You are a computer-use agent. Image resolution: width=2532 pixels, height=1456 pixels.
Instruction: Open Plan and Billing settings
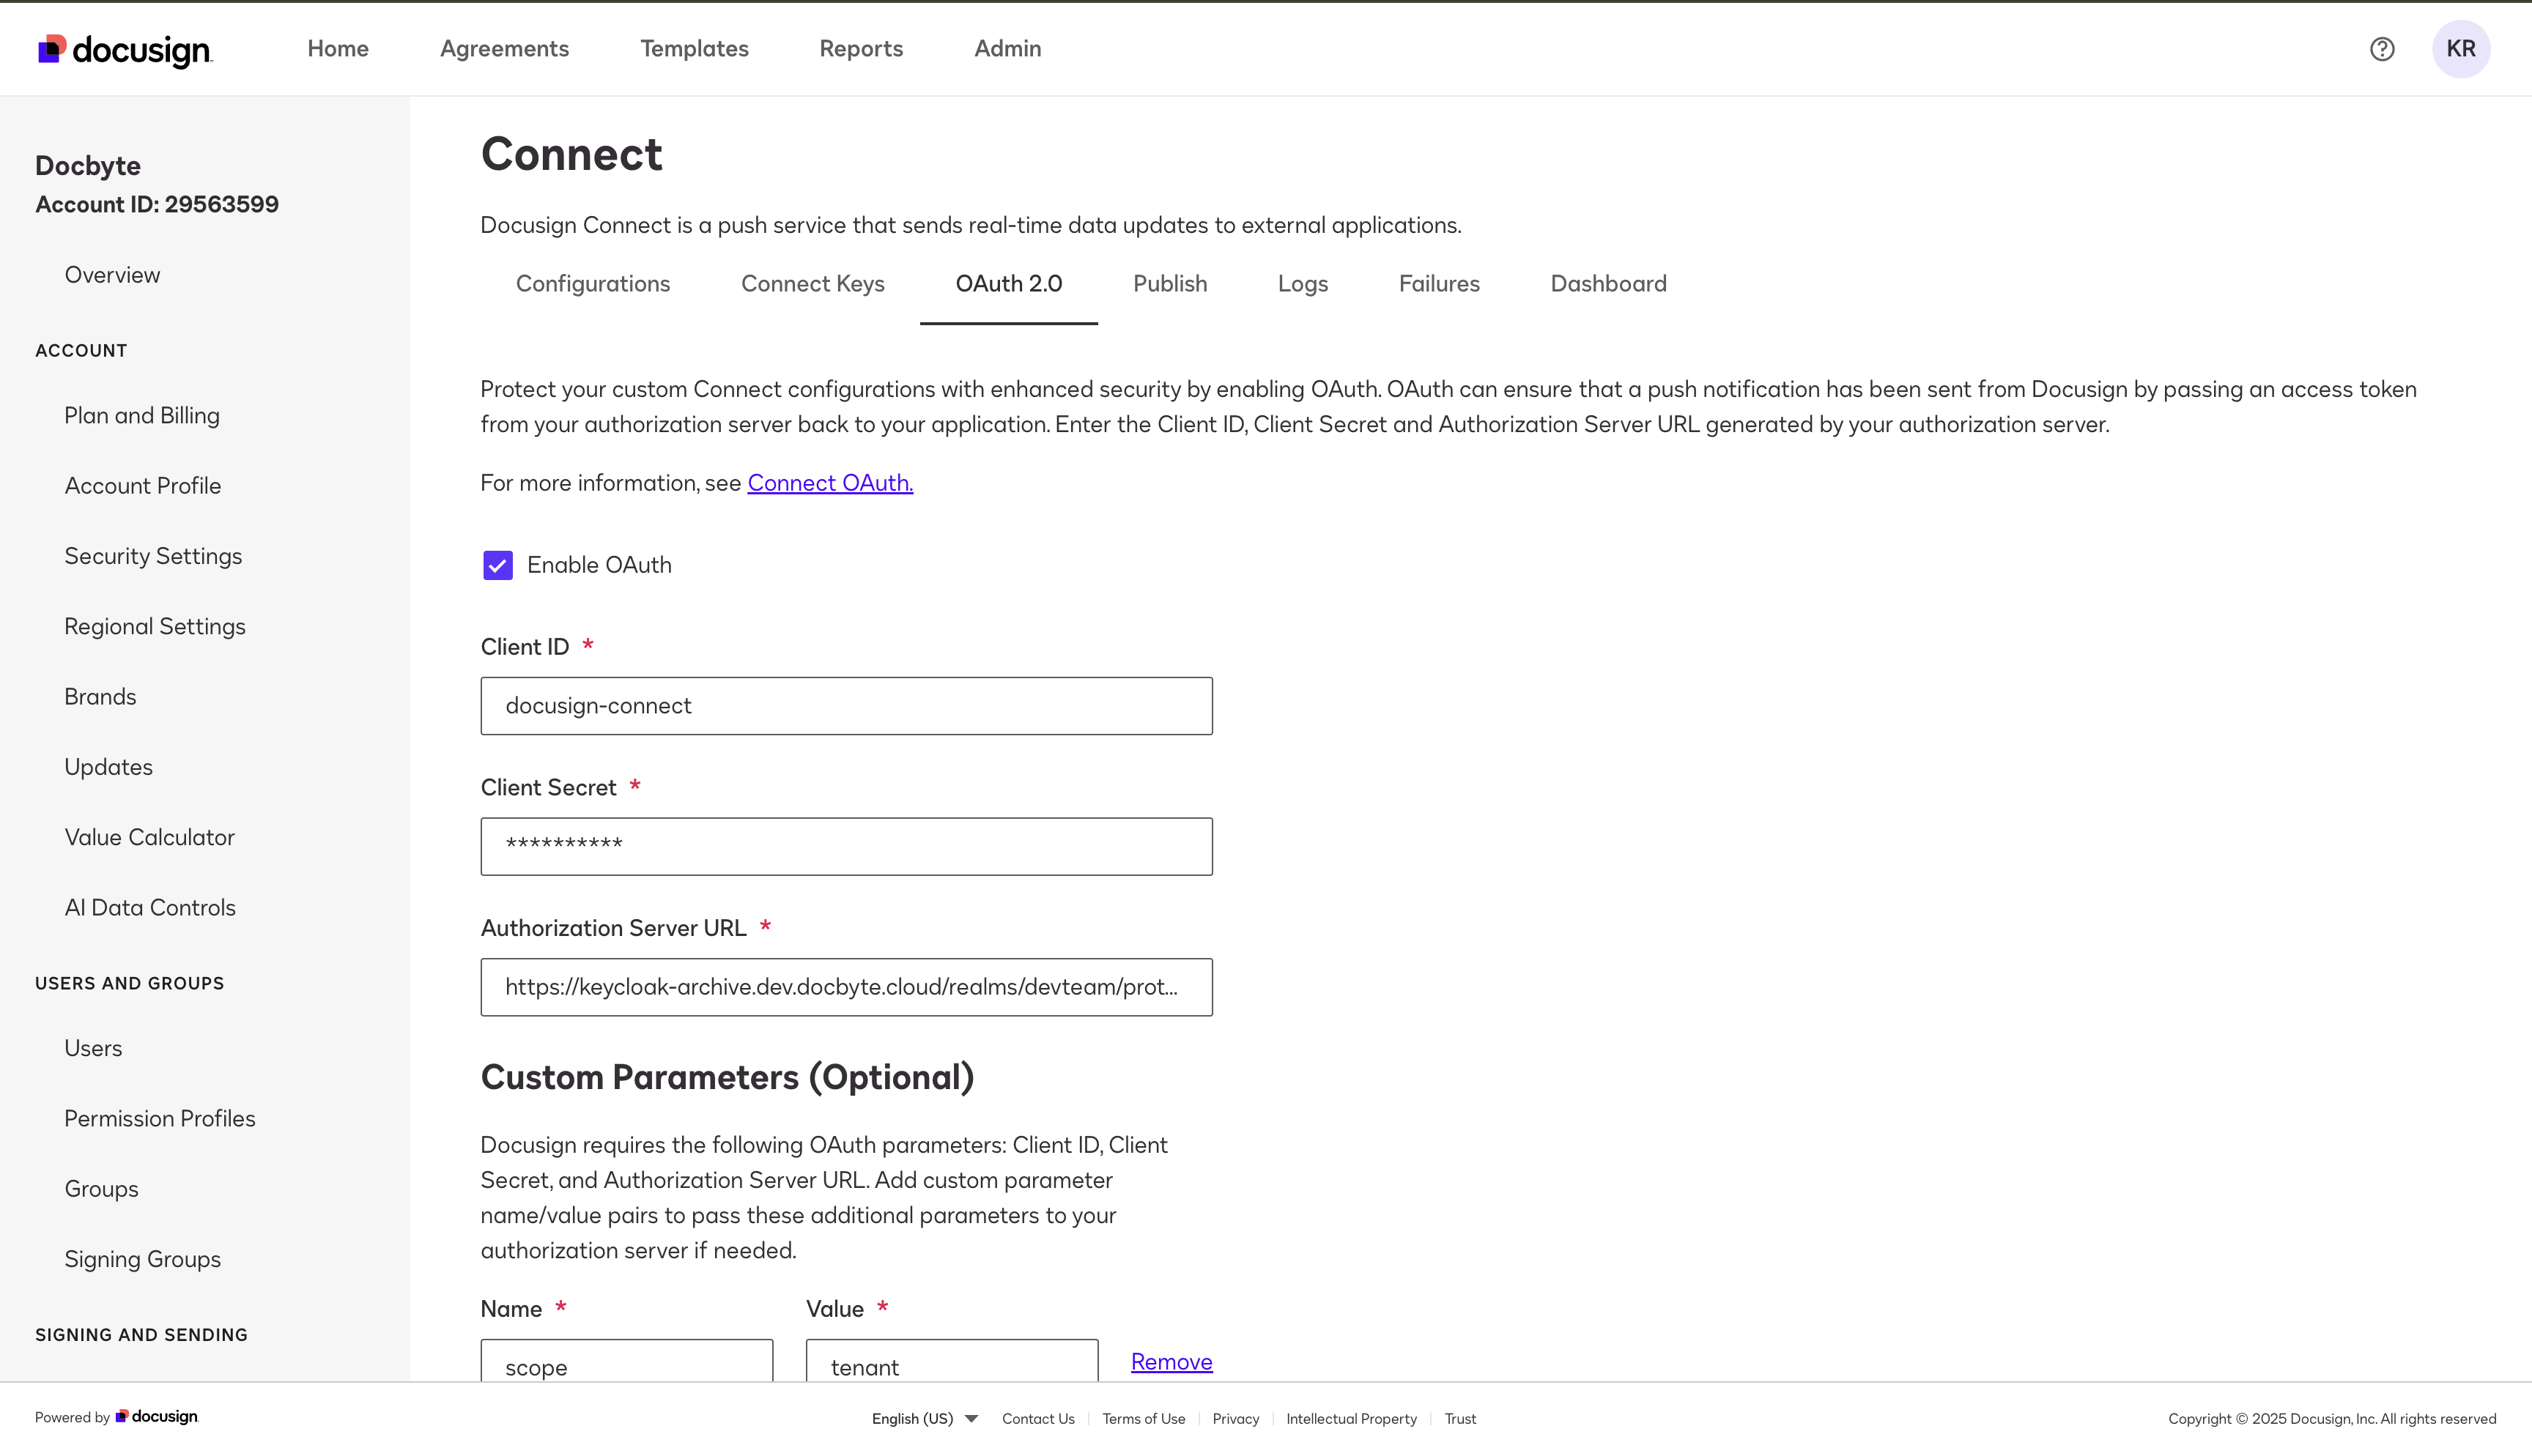click(142, 415)
